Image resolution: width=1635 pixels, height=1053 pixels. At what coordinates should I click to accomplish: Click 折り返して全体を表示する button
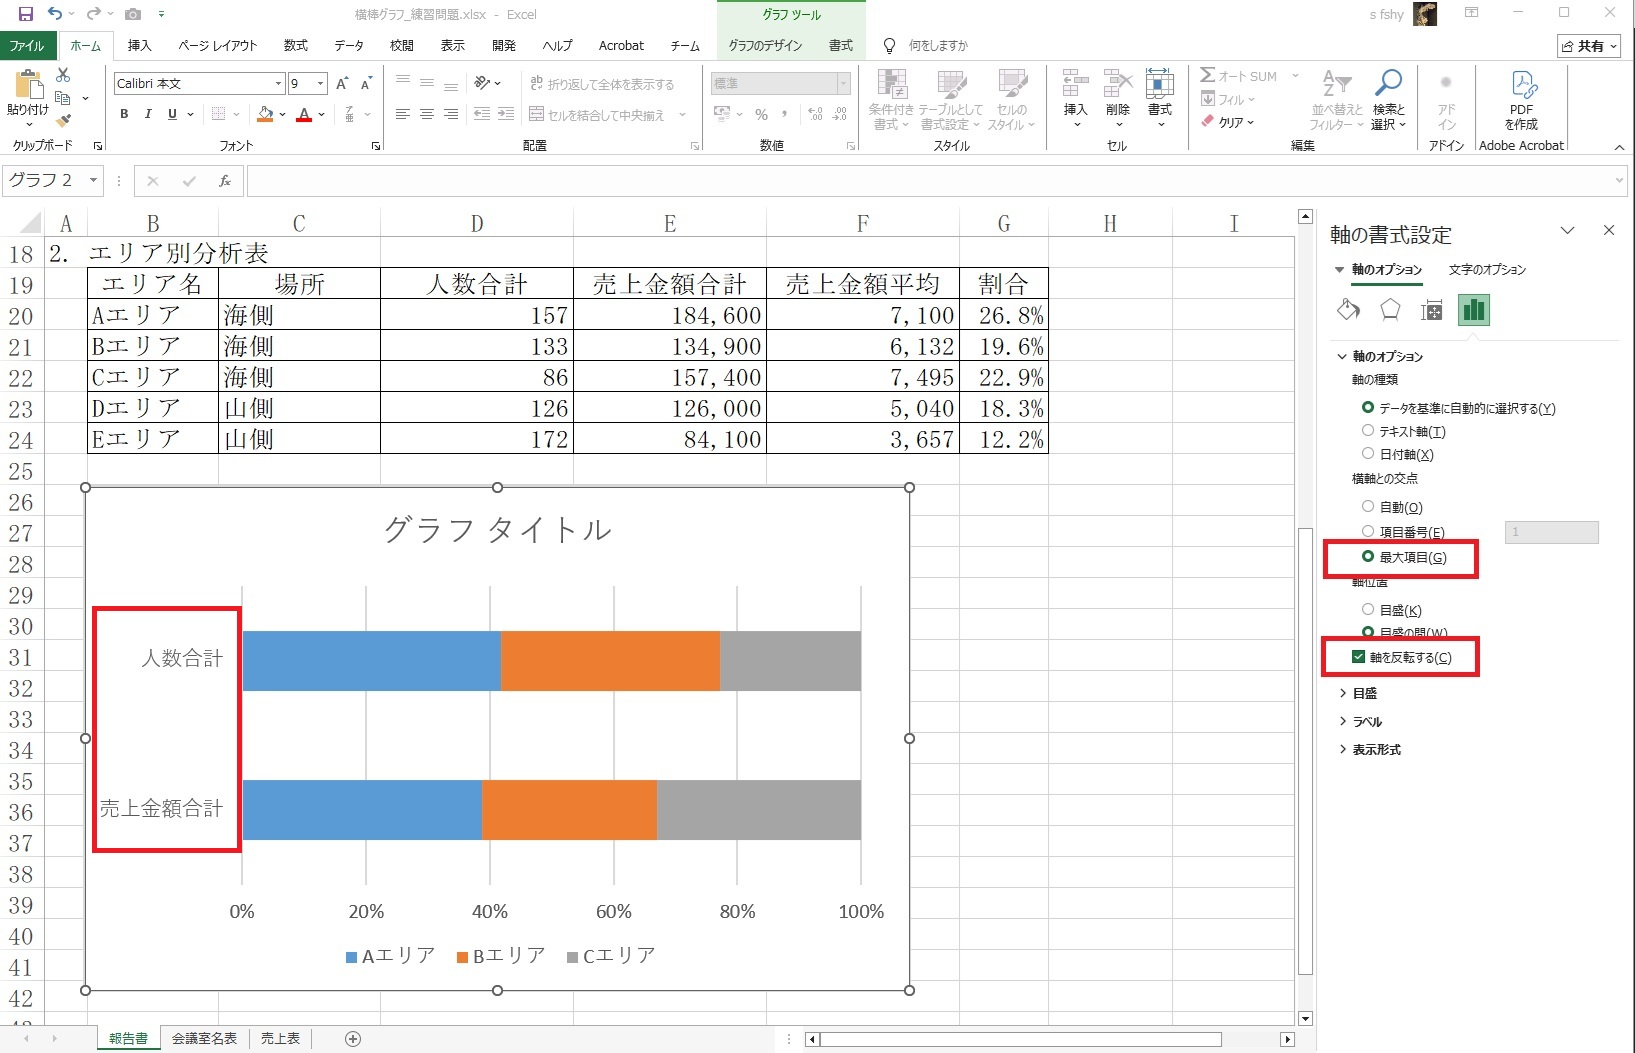[601, 84]
